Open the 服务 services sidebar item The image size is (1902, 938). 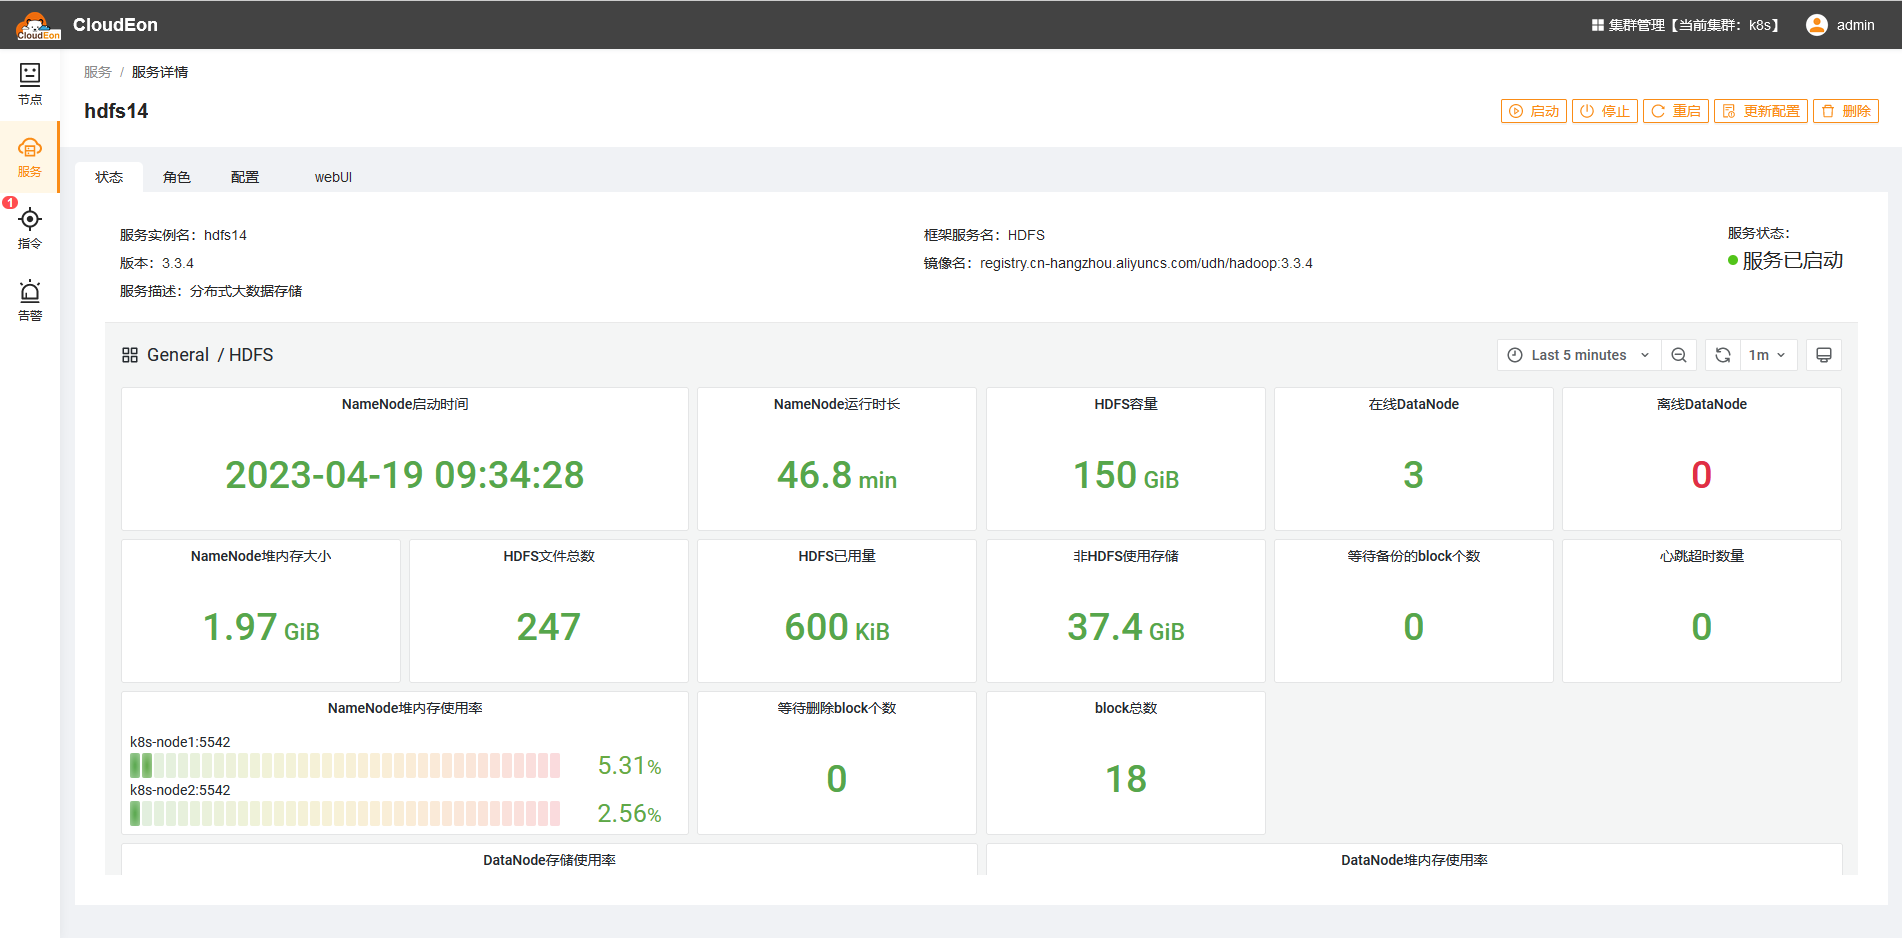click(x=30, y=157)
